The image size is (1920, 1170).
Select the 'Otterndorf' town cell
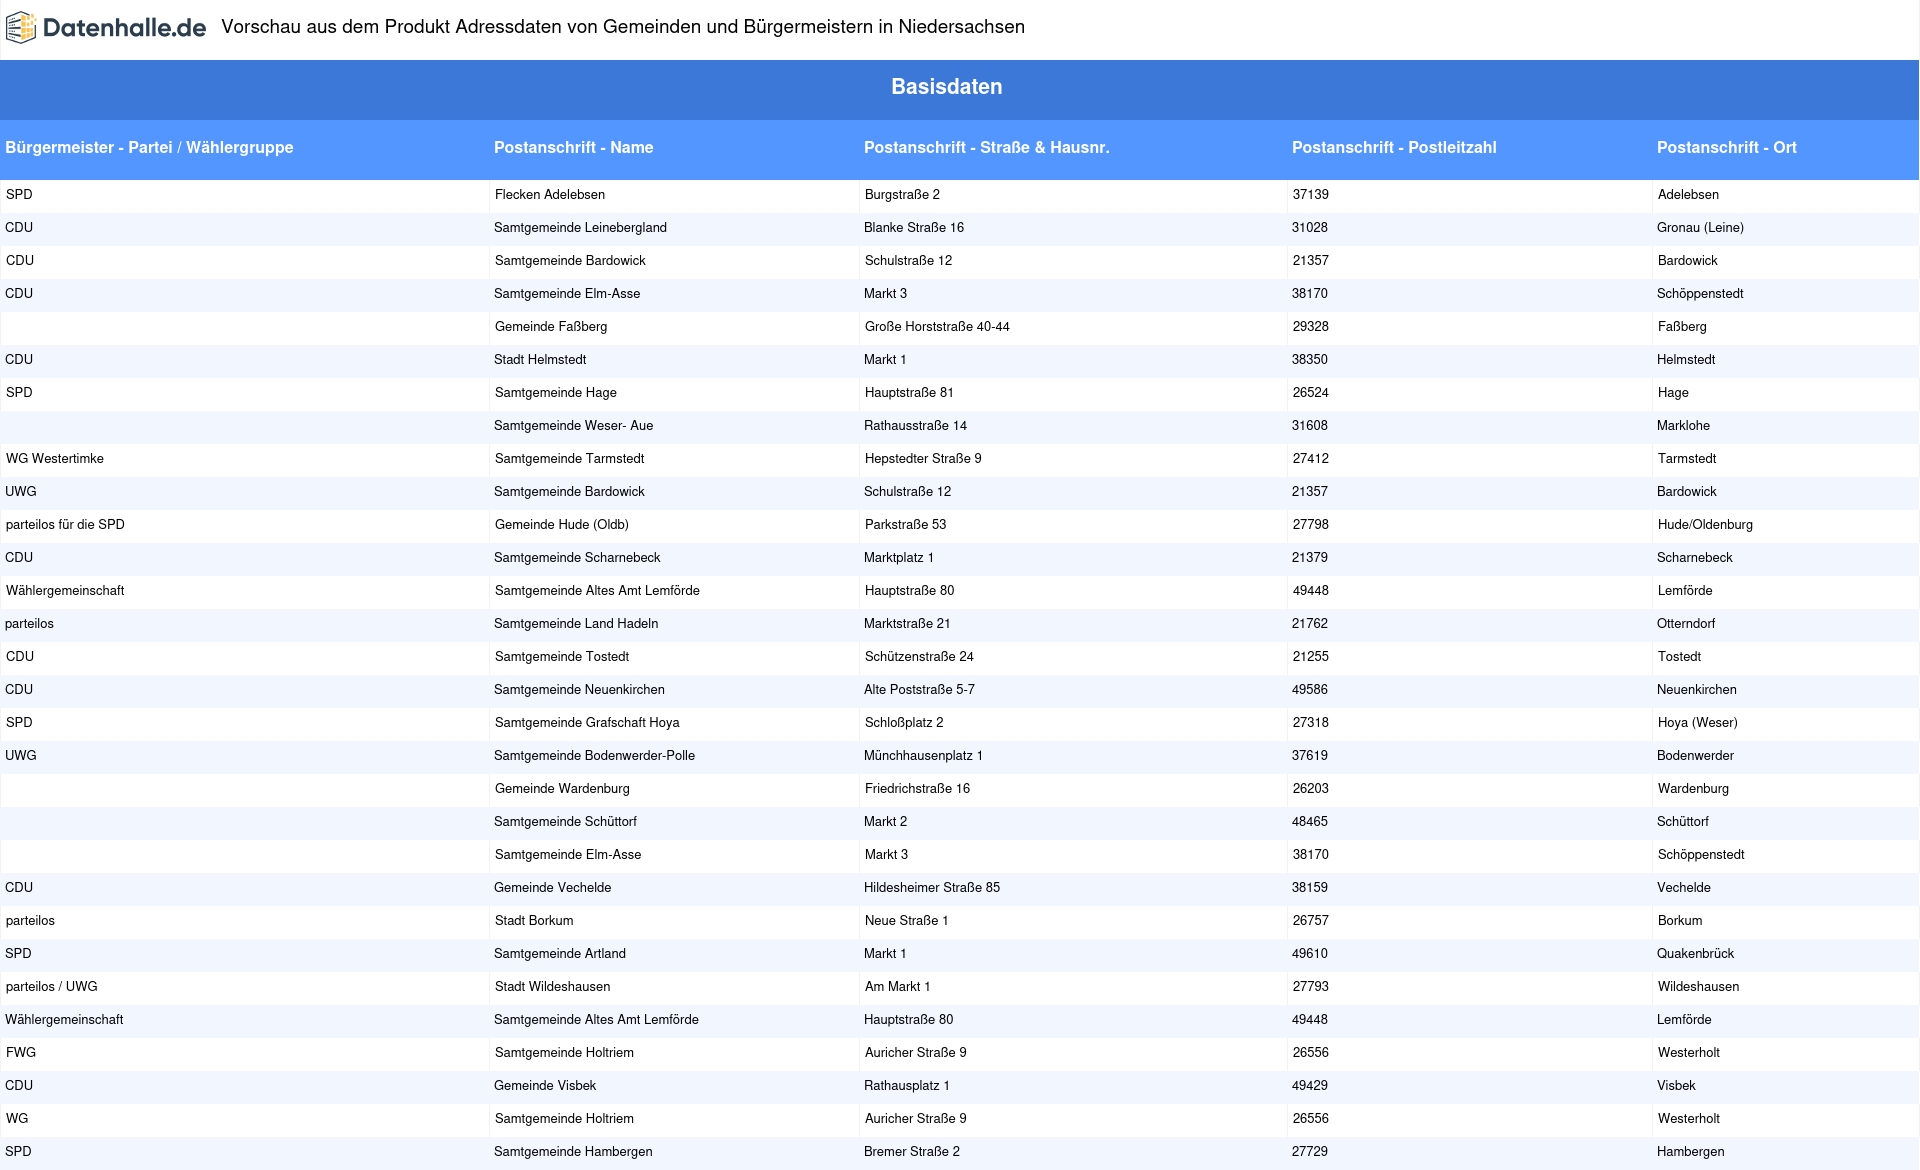[x=1786, y=624]
